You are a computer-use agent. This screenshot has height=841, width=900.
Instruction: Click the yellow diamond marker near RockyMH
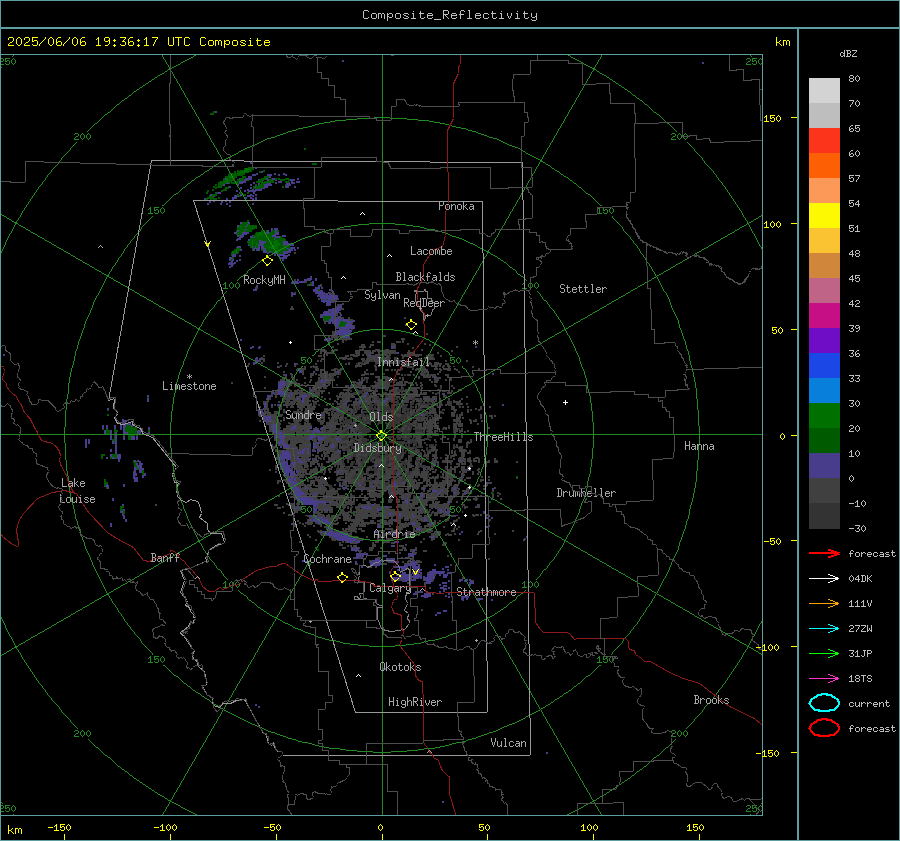pos(267,261)
